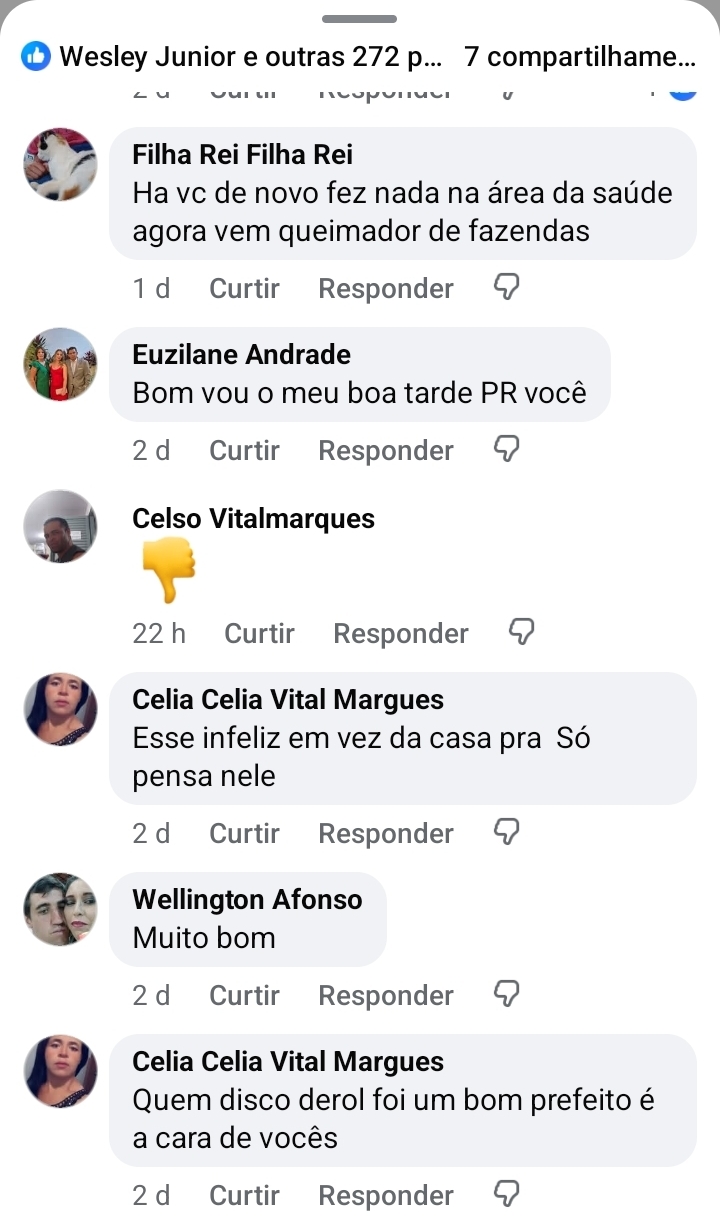Tap Celso Vitalmarques's profile avatar
720x1217 pixels.
click(60, 526)
